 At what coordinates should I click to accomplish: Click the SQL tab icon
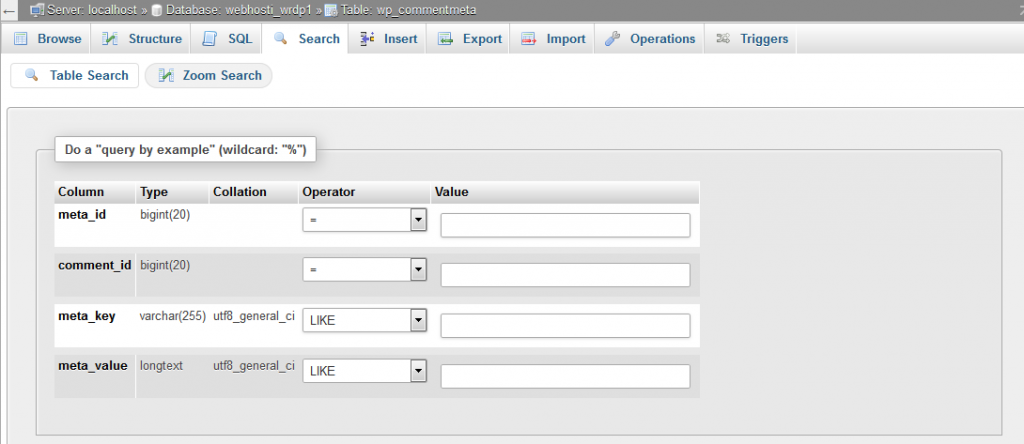click(209, 39)
